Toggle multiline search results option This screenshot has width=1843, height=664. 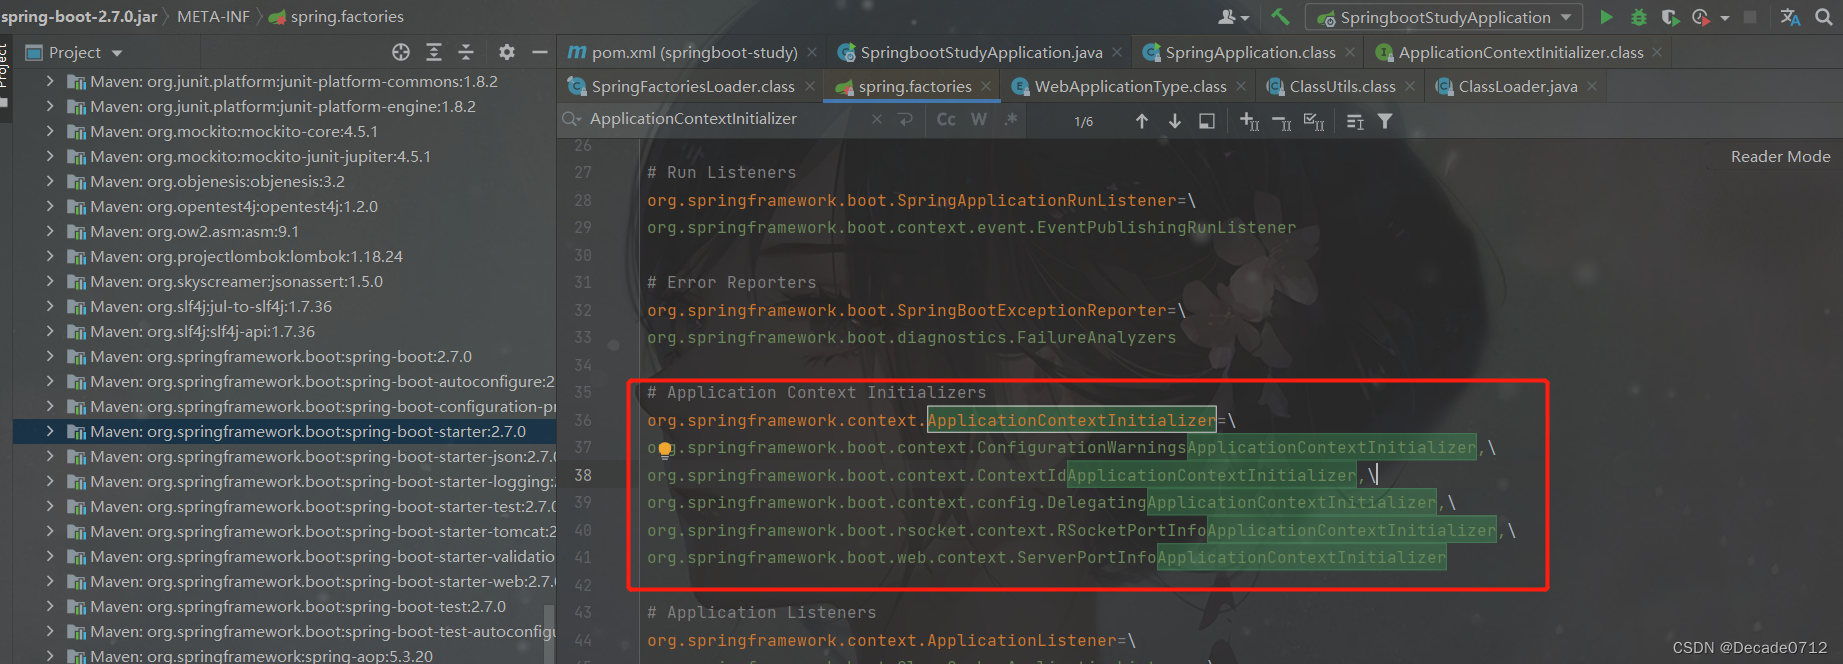click(1355, 121)
